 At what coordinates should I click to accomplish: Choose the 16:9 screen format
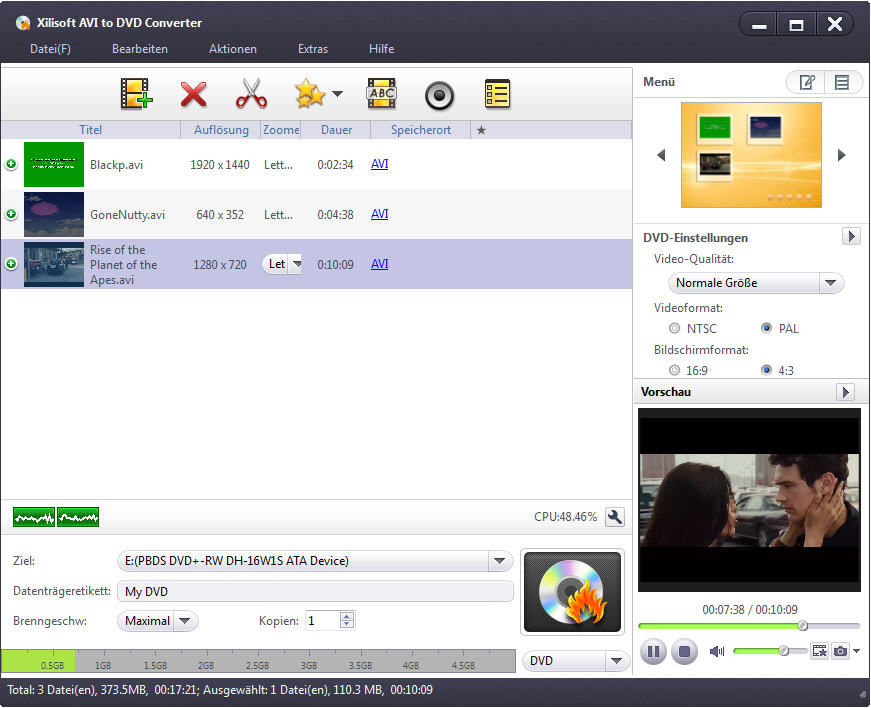(x=674, y=370)
